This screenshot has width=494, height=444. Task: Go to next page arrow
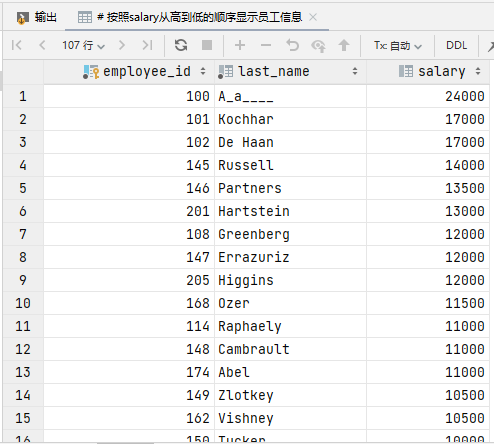coord(122,45)
